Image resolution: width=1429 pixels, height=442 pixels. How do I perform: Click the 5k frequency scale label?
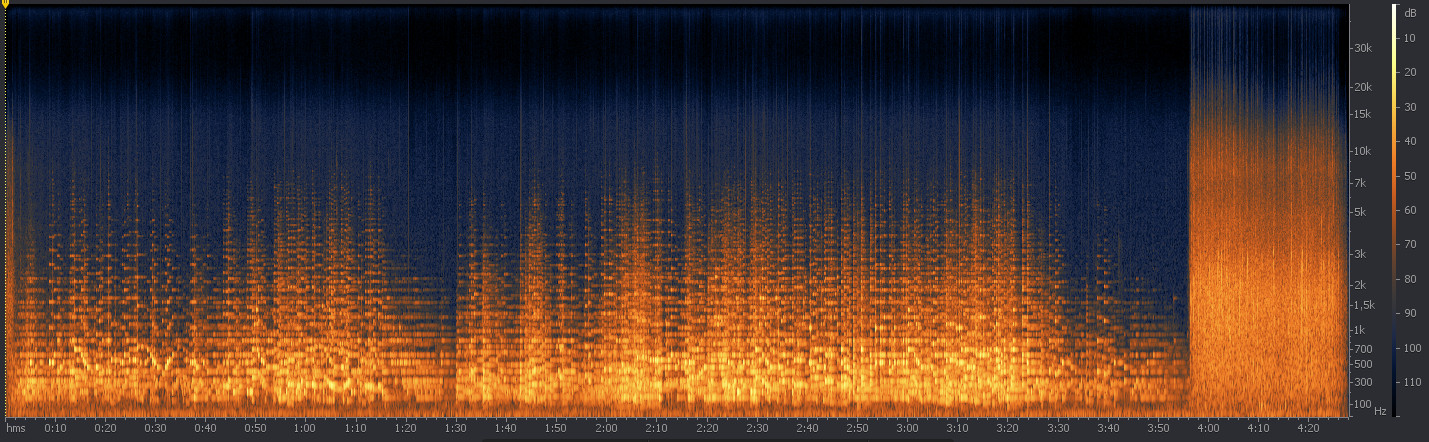click(1359, 212)
